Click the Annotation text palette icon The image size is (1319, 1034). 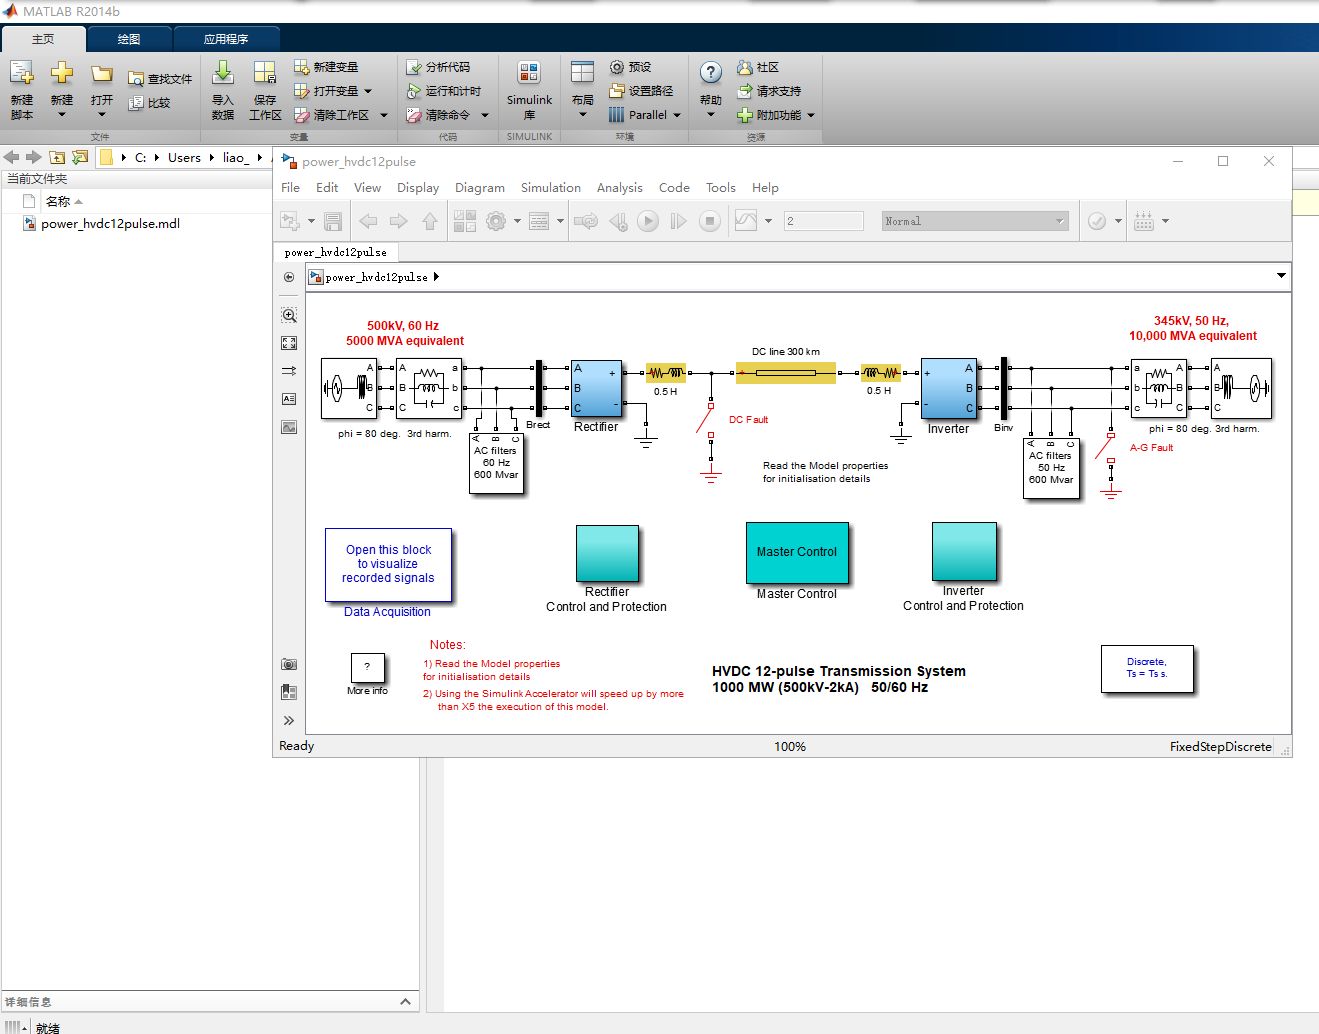[289, 399]
